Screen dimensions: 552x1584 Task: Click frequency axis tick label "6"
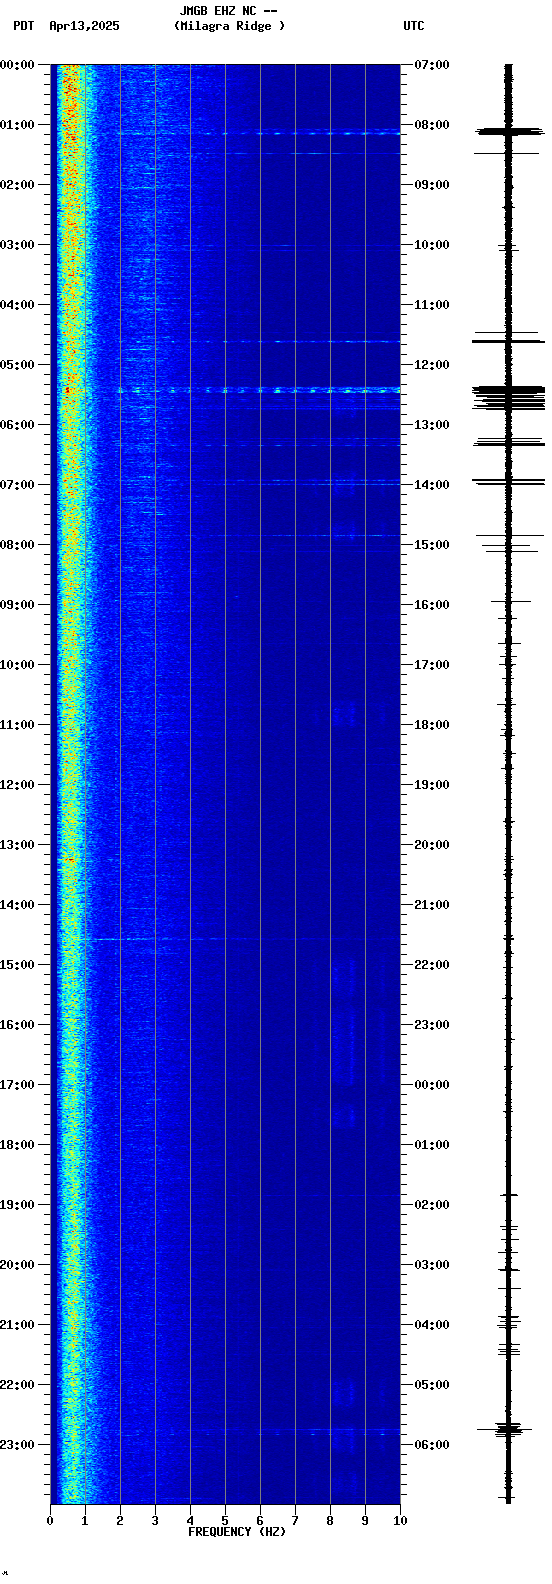[x=260, y=1521]
